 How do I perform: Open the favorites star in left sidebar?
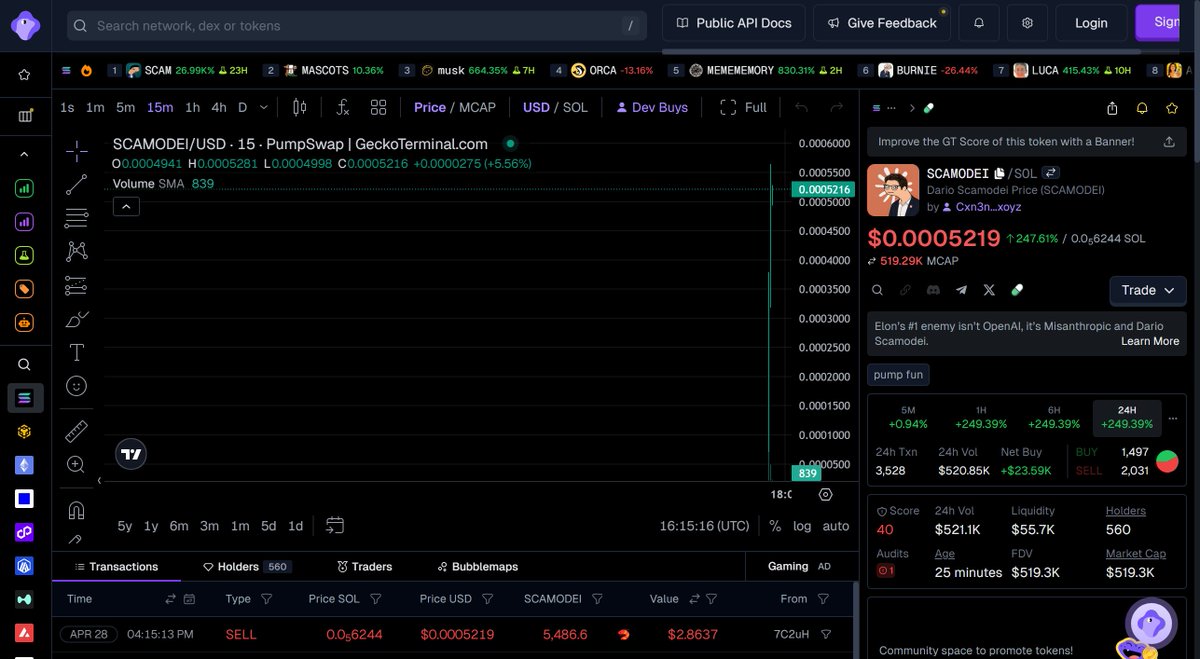(24, 74)
